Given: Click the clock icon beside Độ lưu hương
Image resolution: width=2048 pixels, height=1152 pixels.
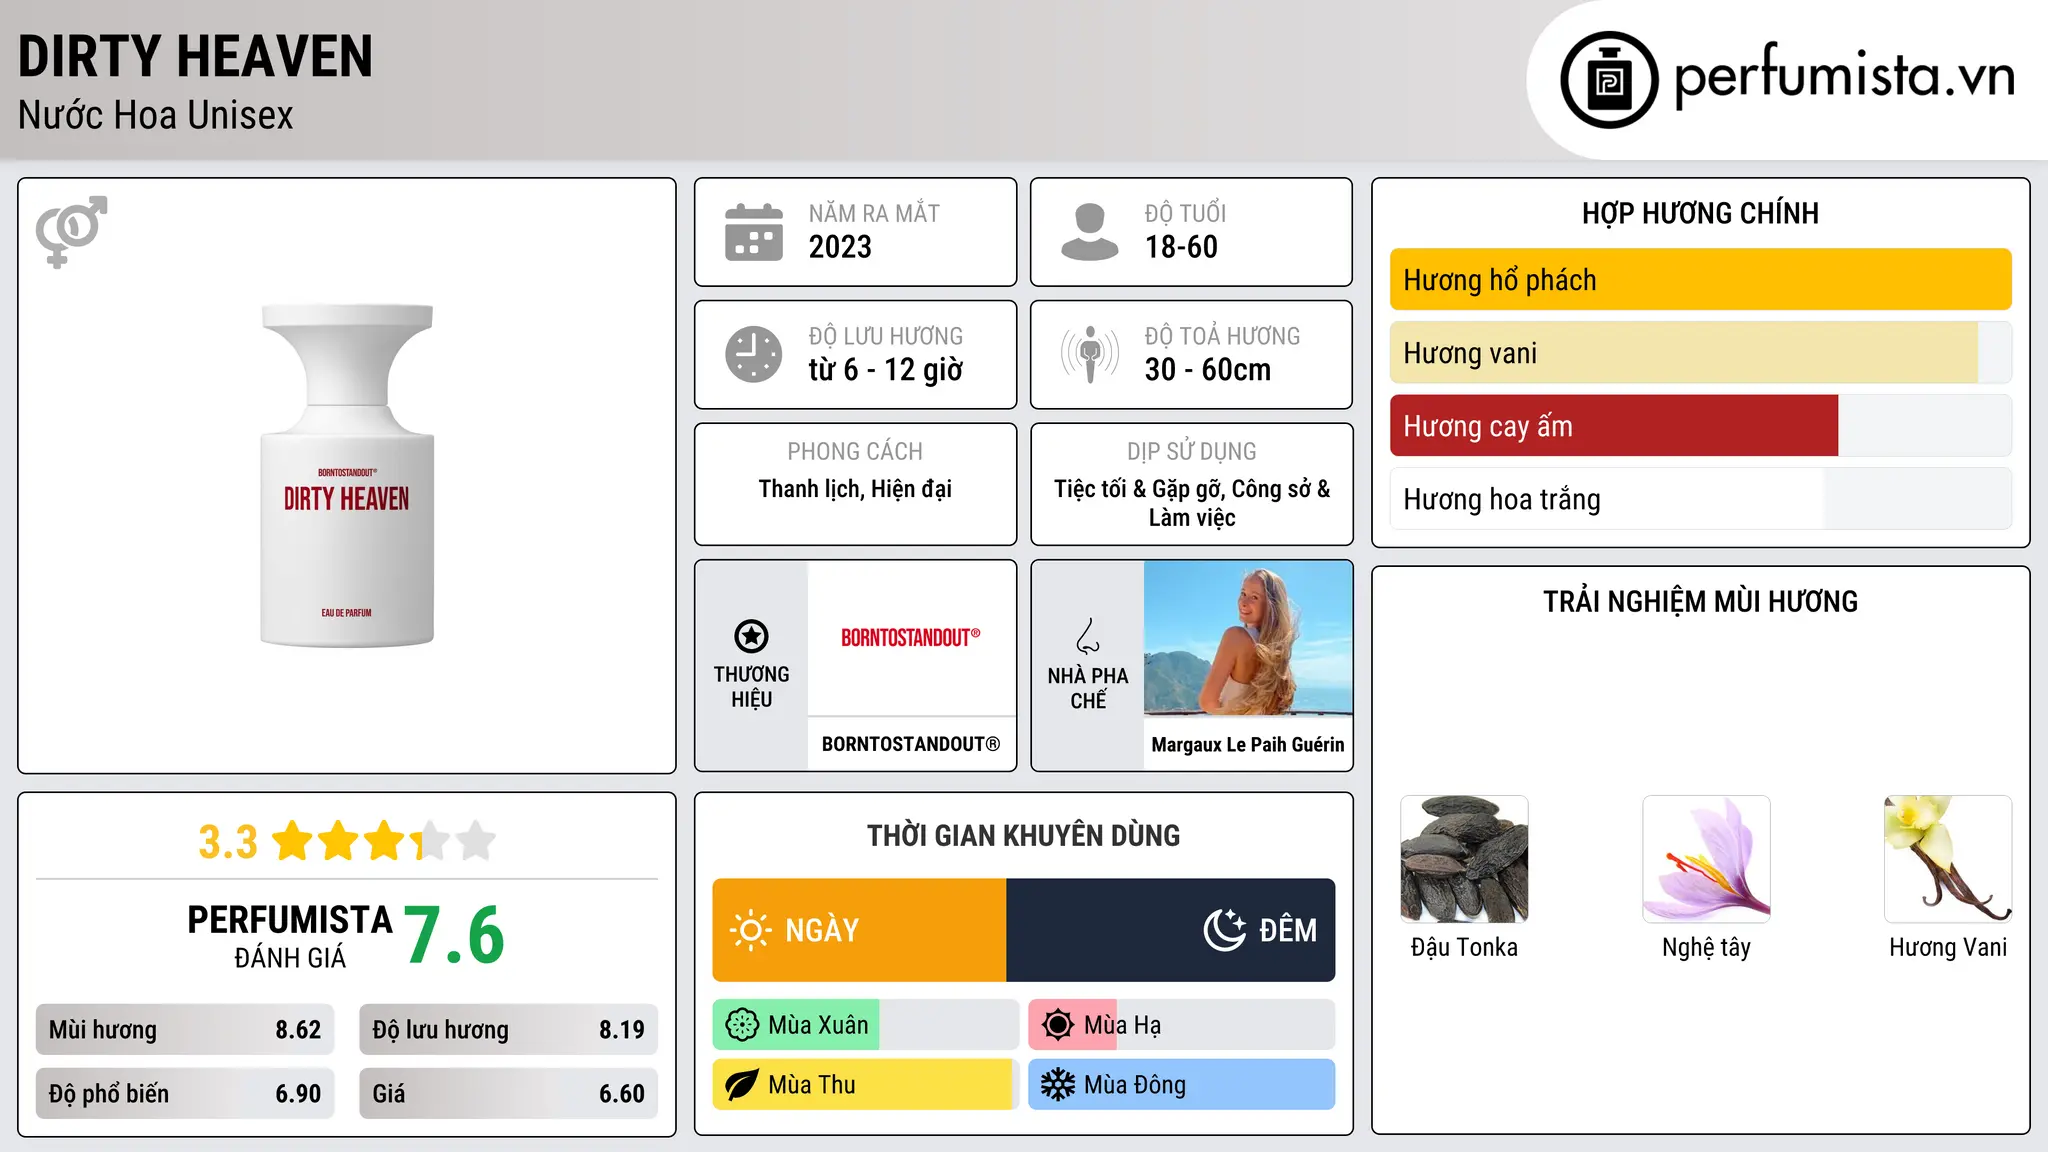Looking at the screenshot, I should pyautogui.click(x=754, y=354).
